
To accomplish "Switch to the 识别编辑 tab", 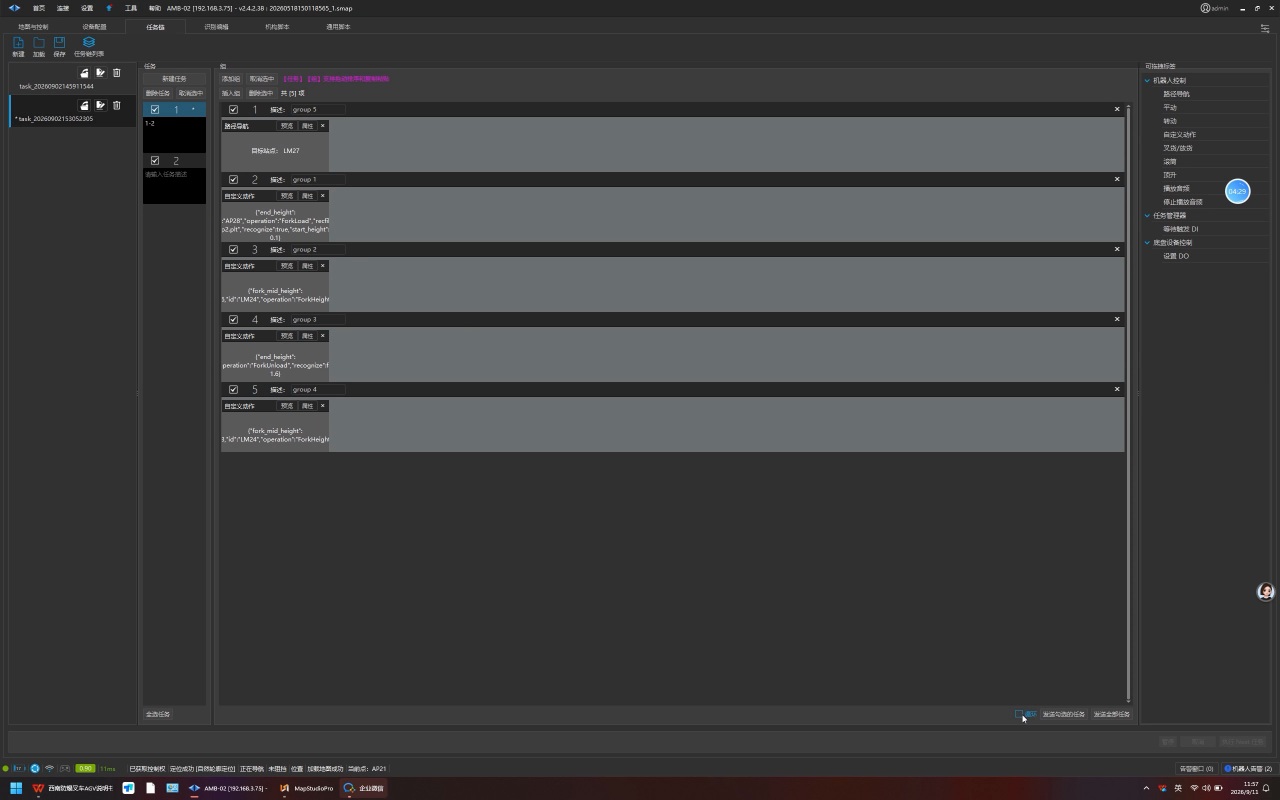I will pos(216,27).
